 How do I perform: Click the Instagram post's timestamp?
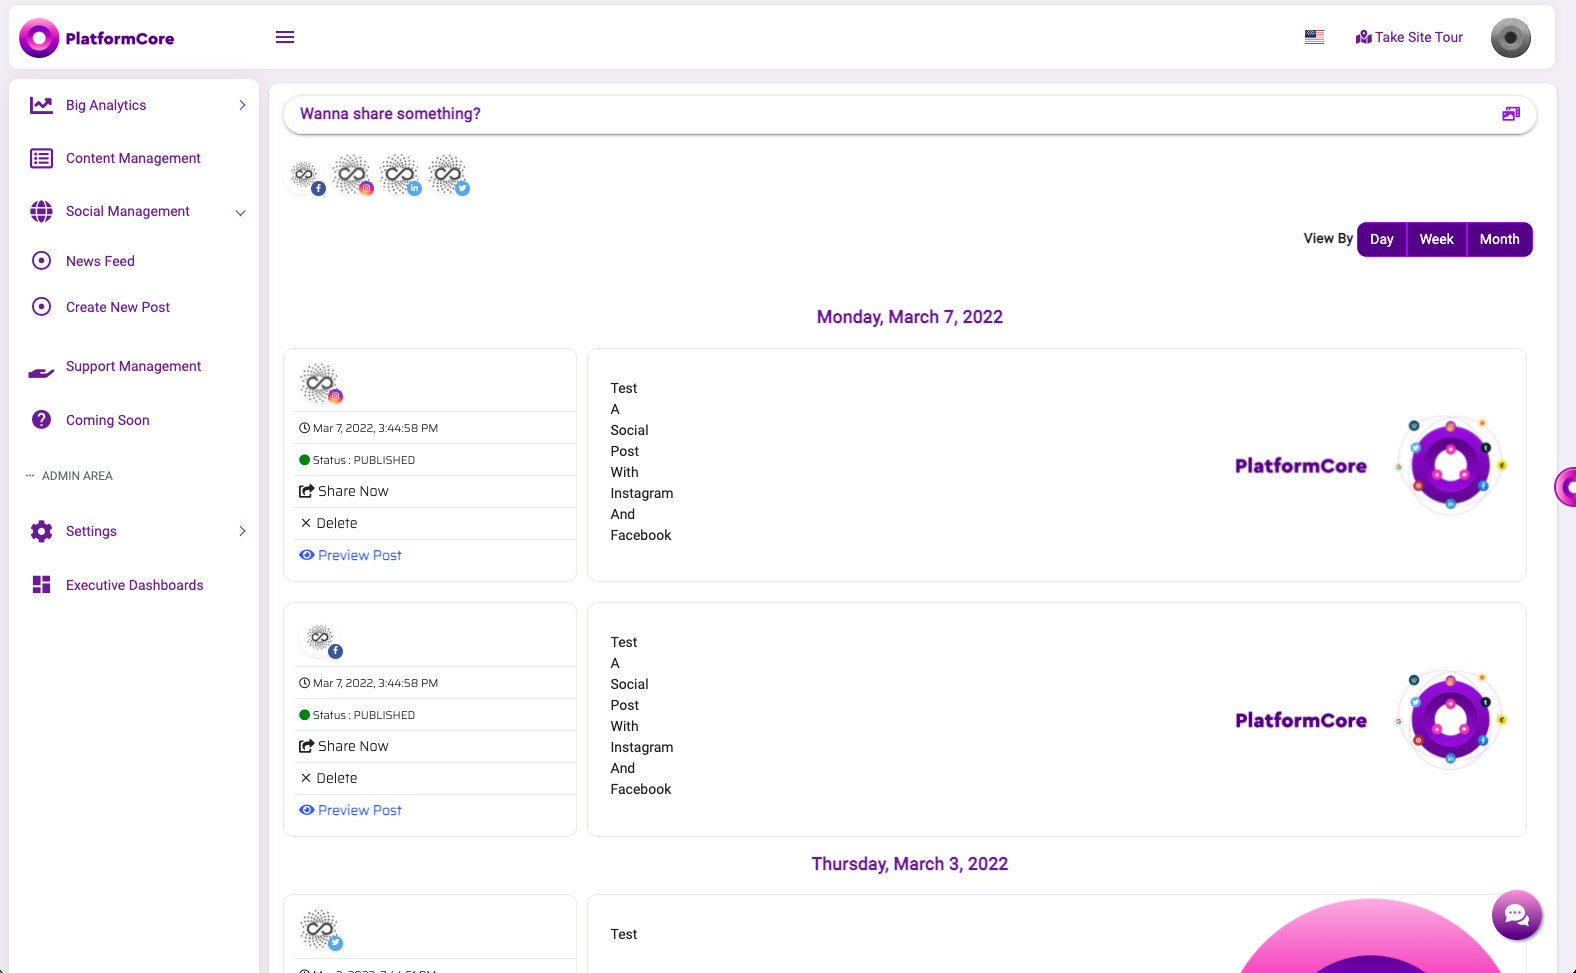[369, 428]
